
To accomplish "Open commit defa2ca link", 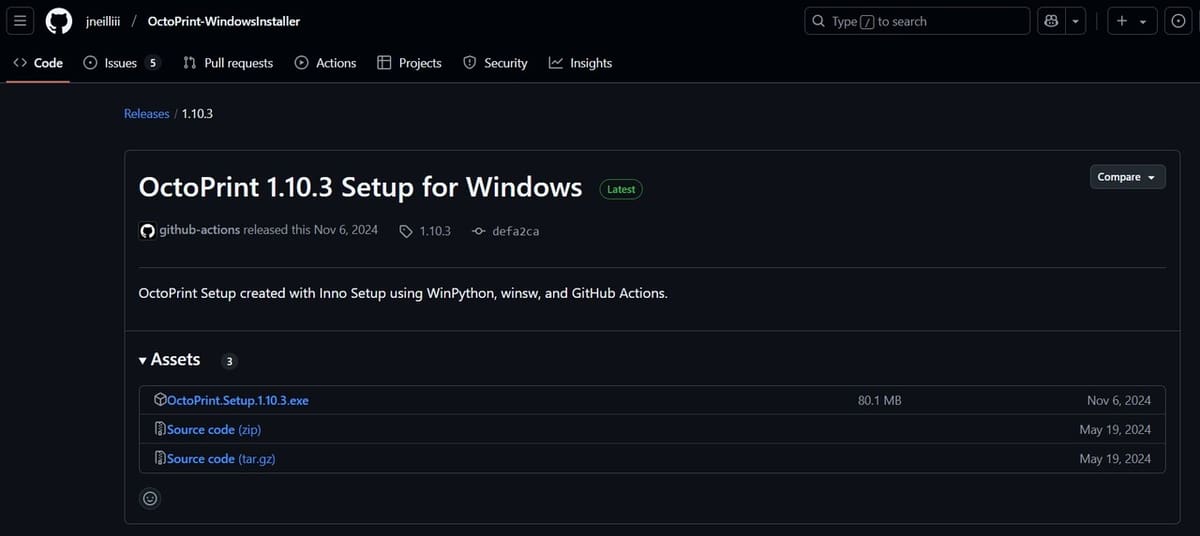I will pos(516,231).
